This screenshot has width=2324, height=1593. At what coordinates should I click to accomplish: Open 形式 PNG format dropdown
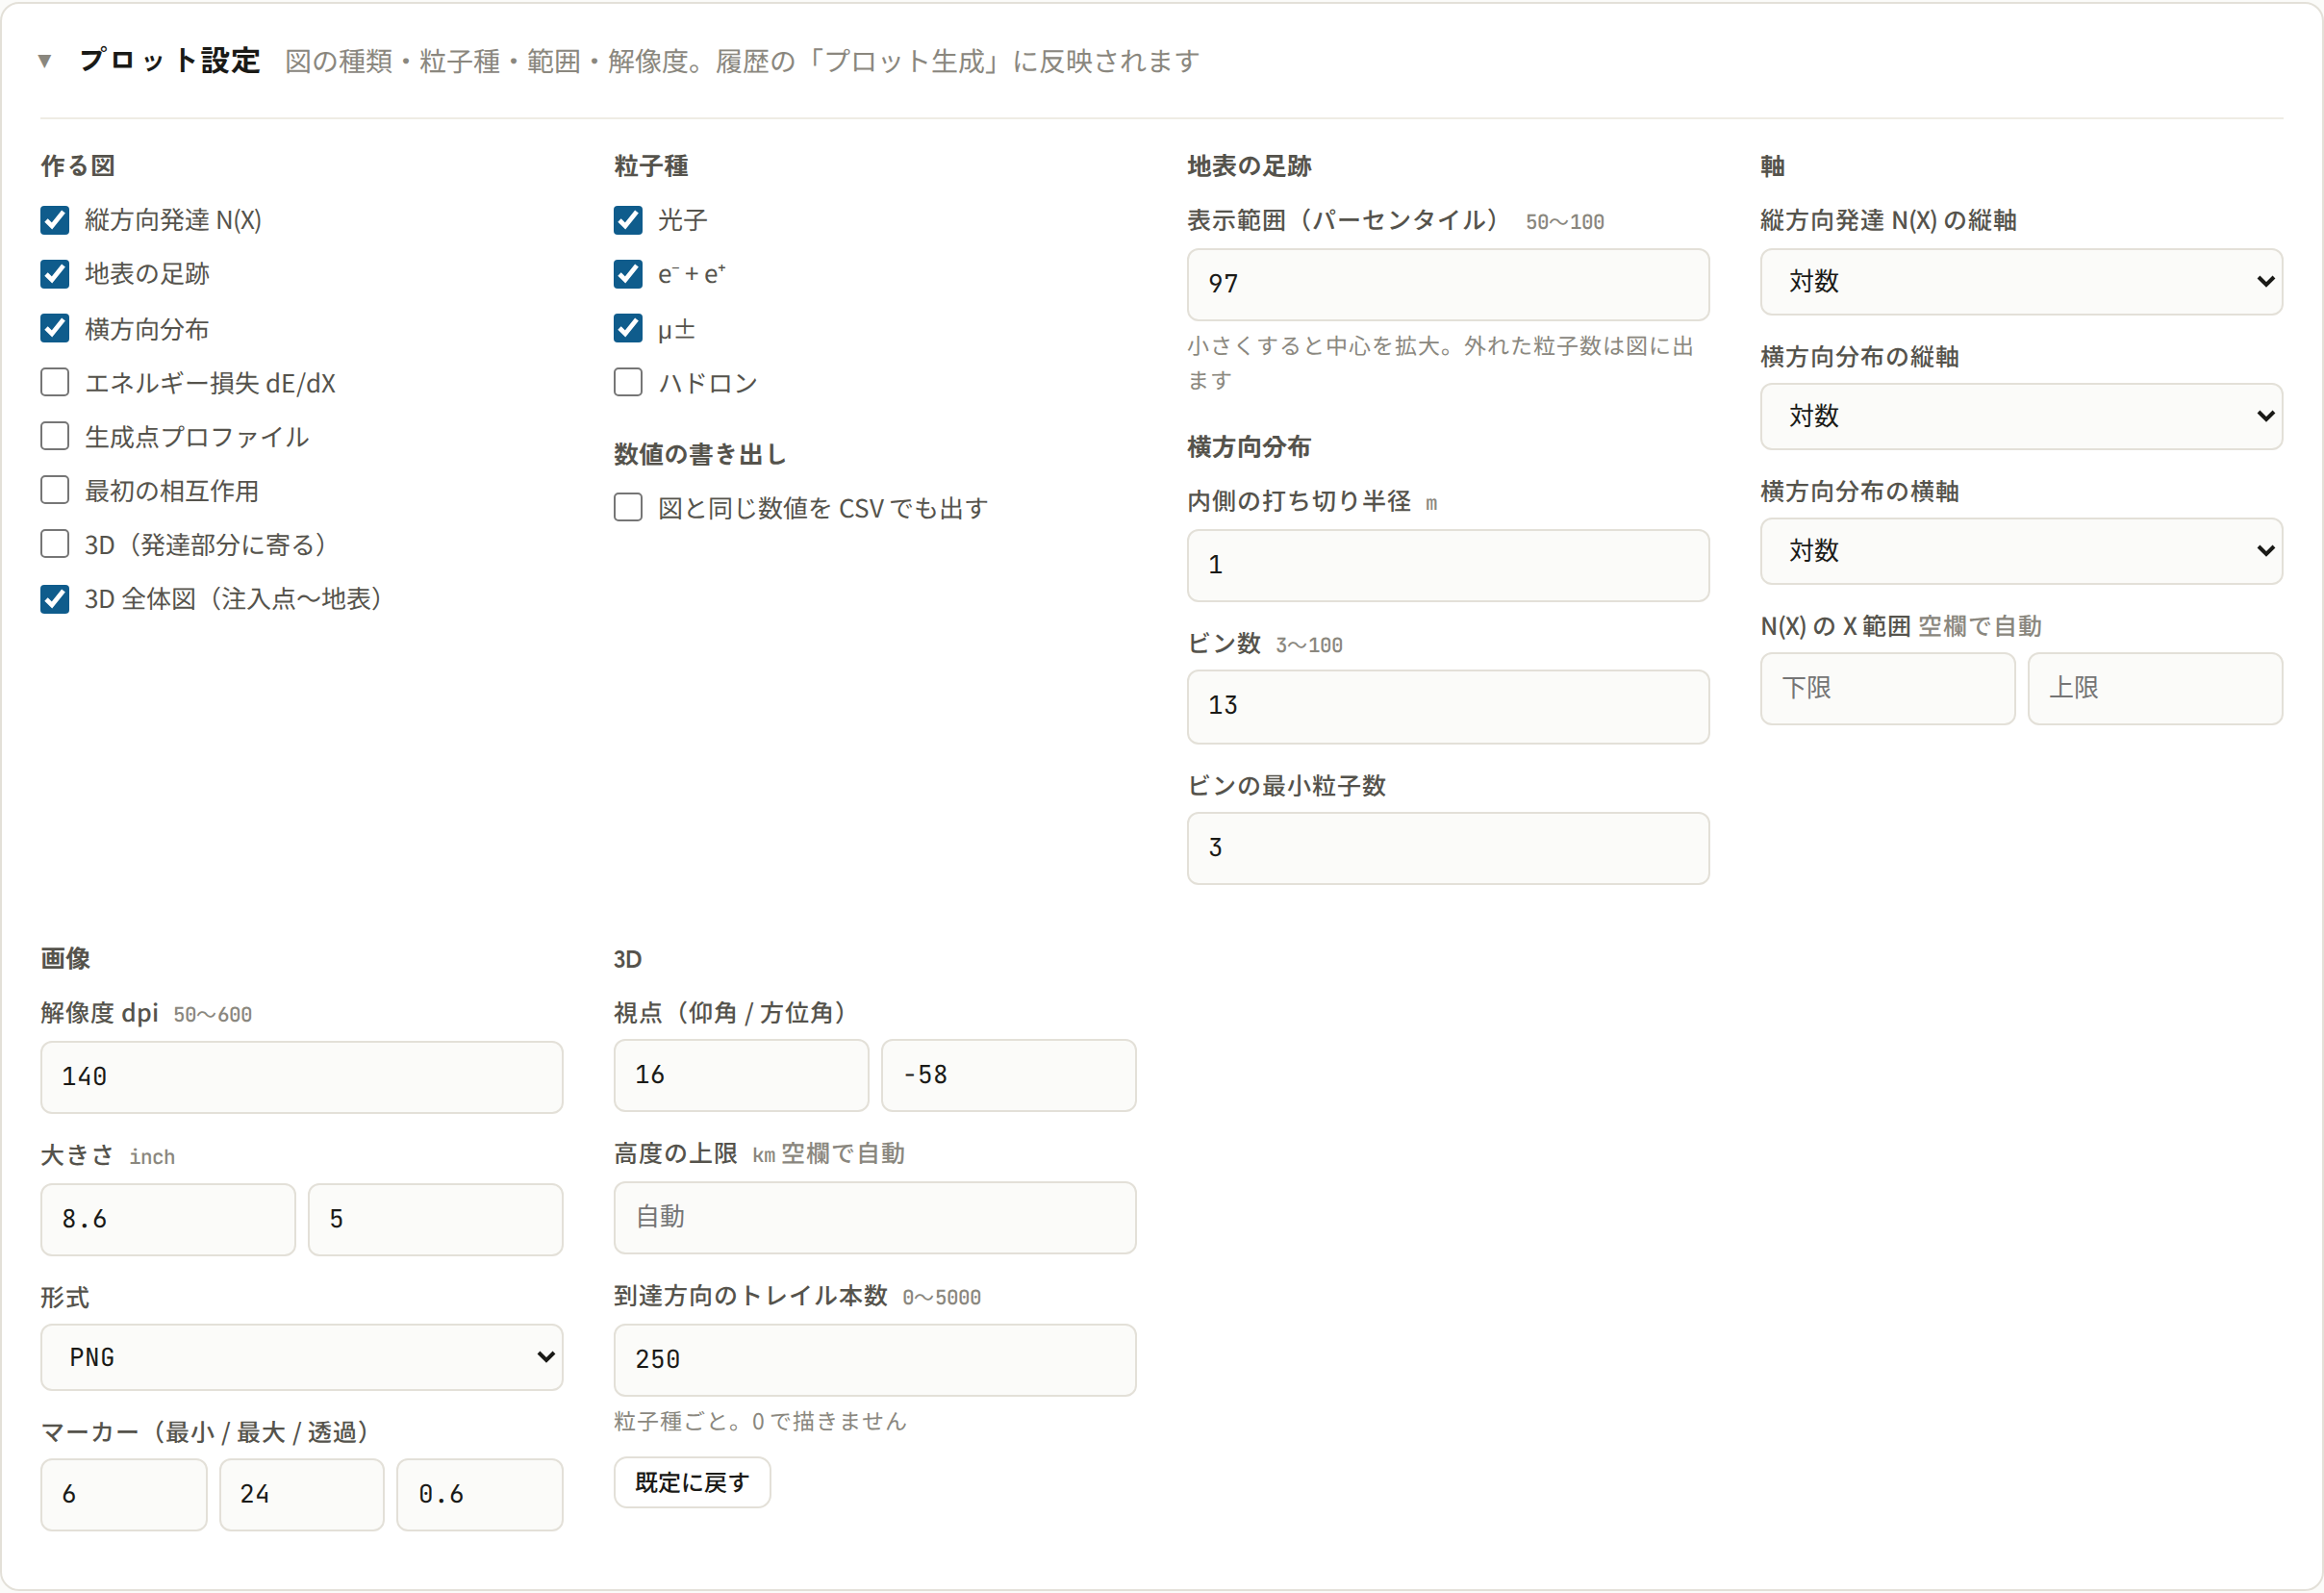(301, 1358)
